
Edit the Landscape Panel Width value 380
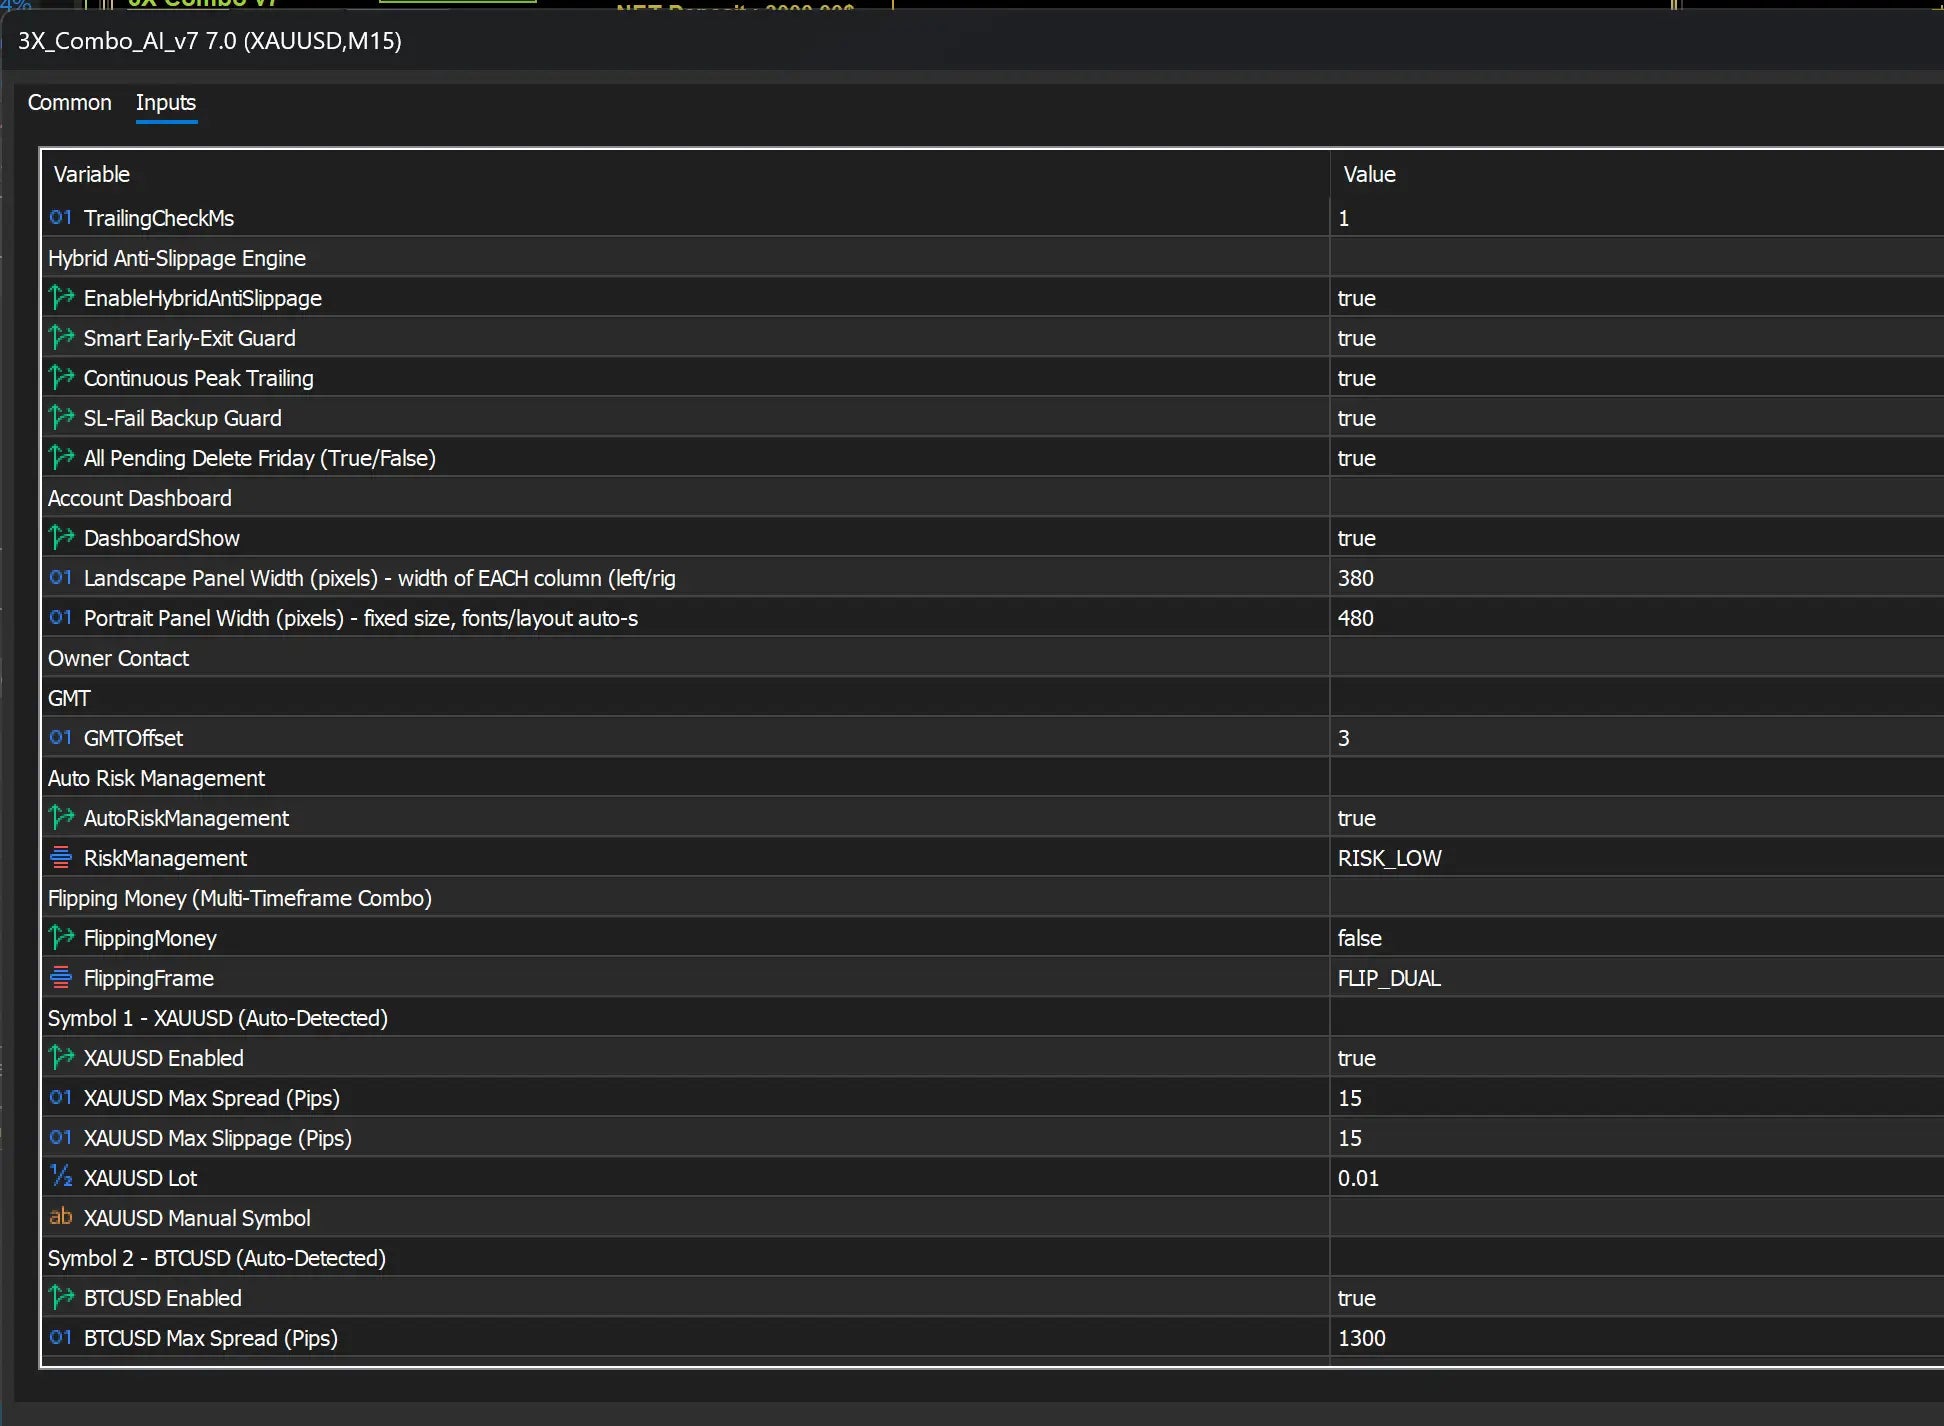click(1636, 578)
